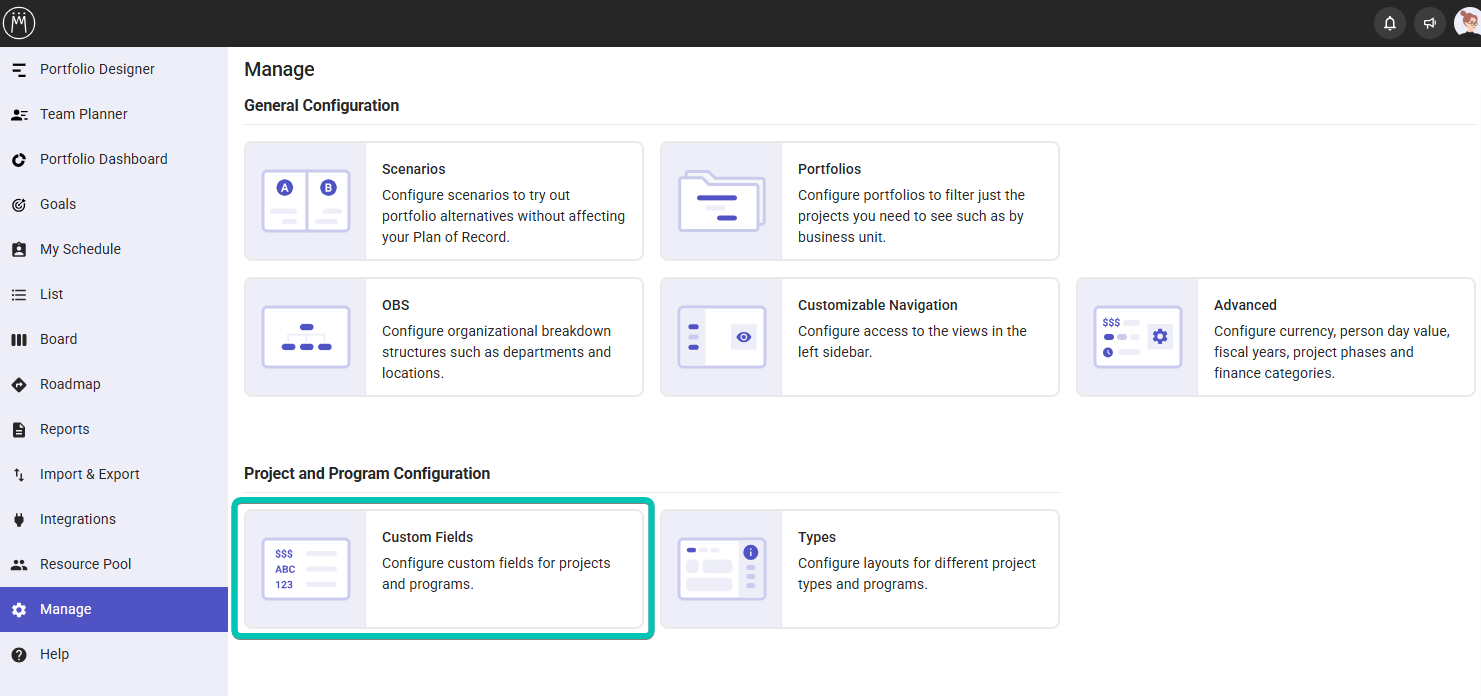The height and width of the screenshot is (696, 1481).
Task: Click the Portfolios card thumbnail image
Action: pos(721,201)
